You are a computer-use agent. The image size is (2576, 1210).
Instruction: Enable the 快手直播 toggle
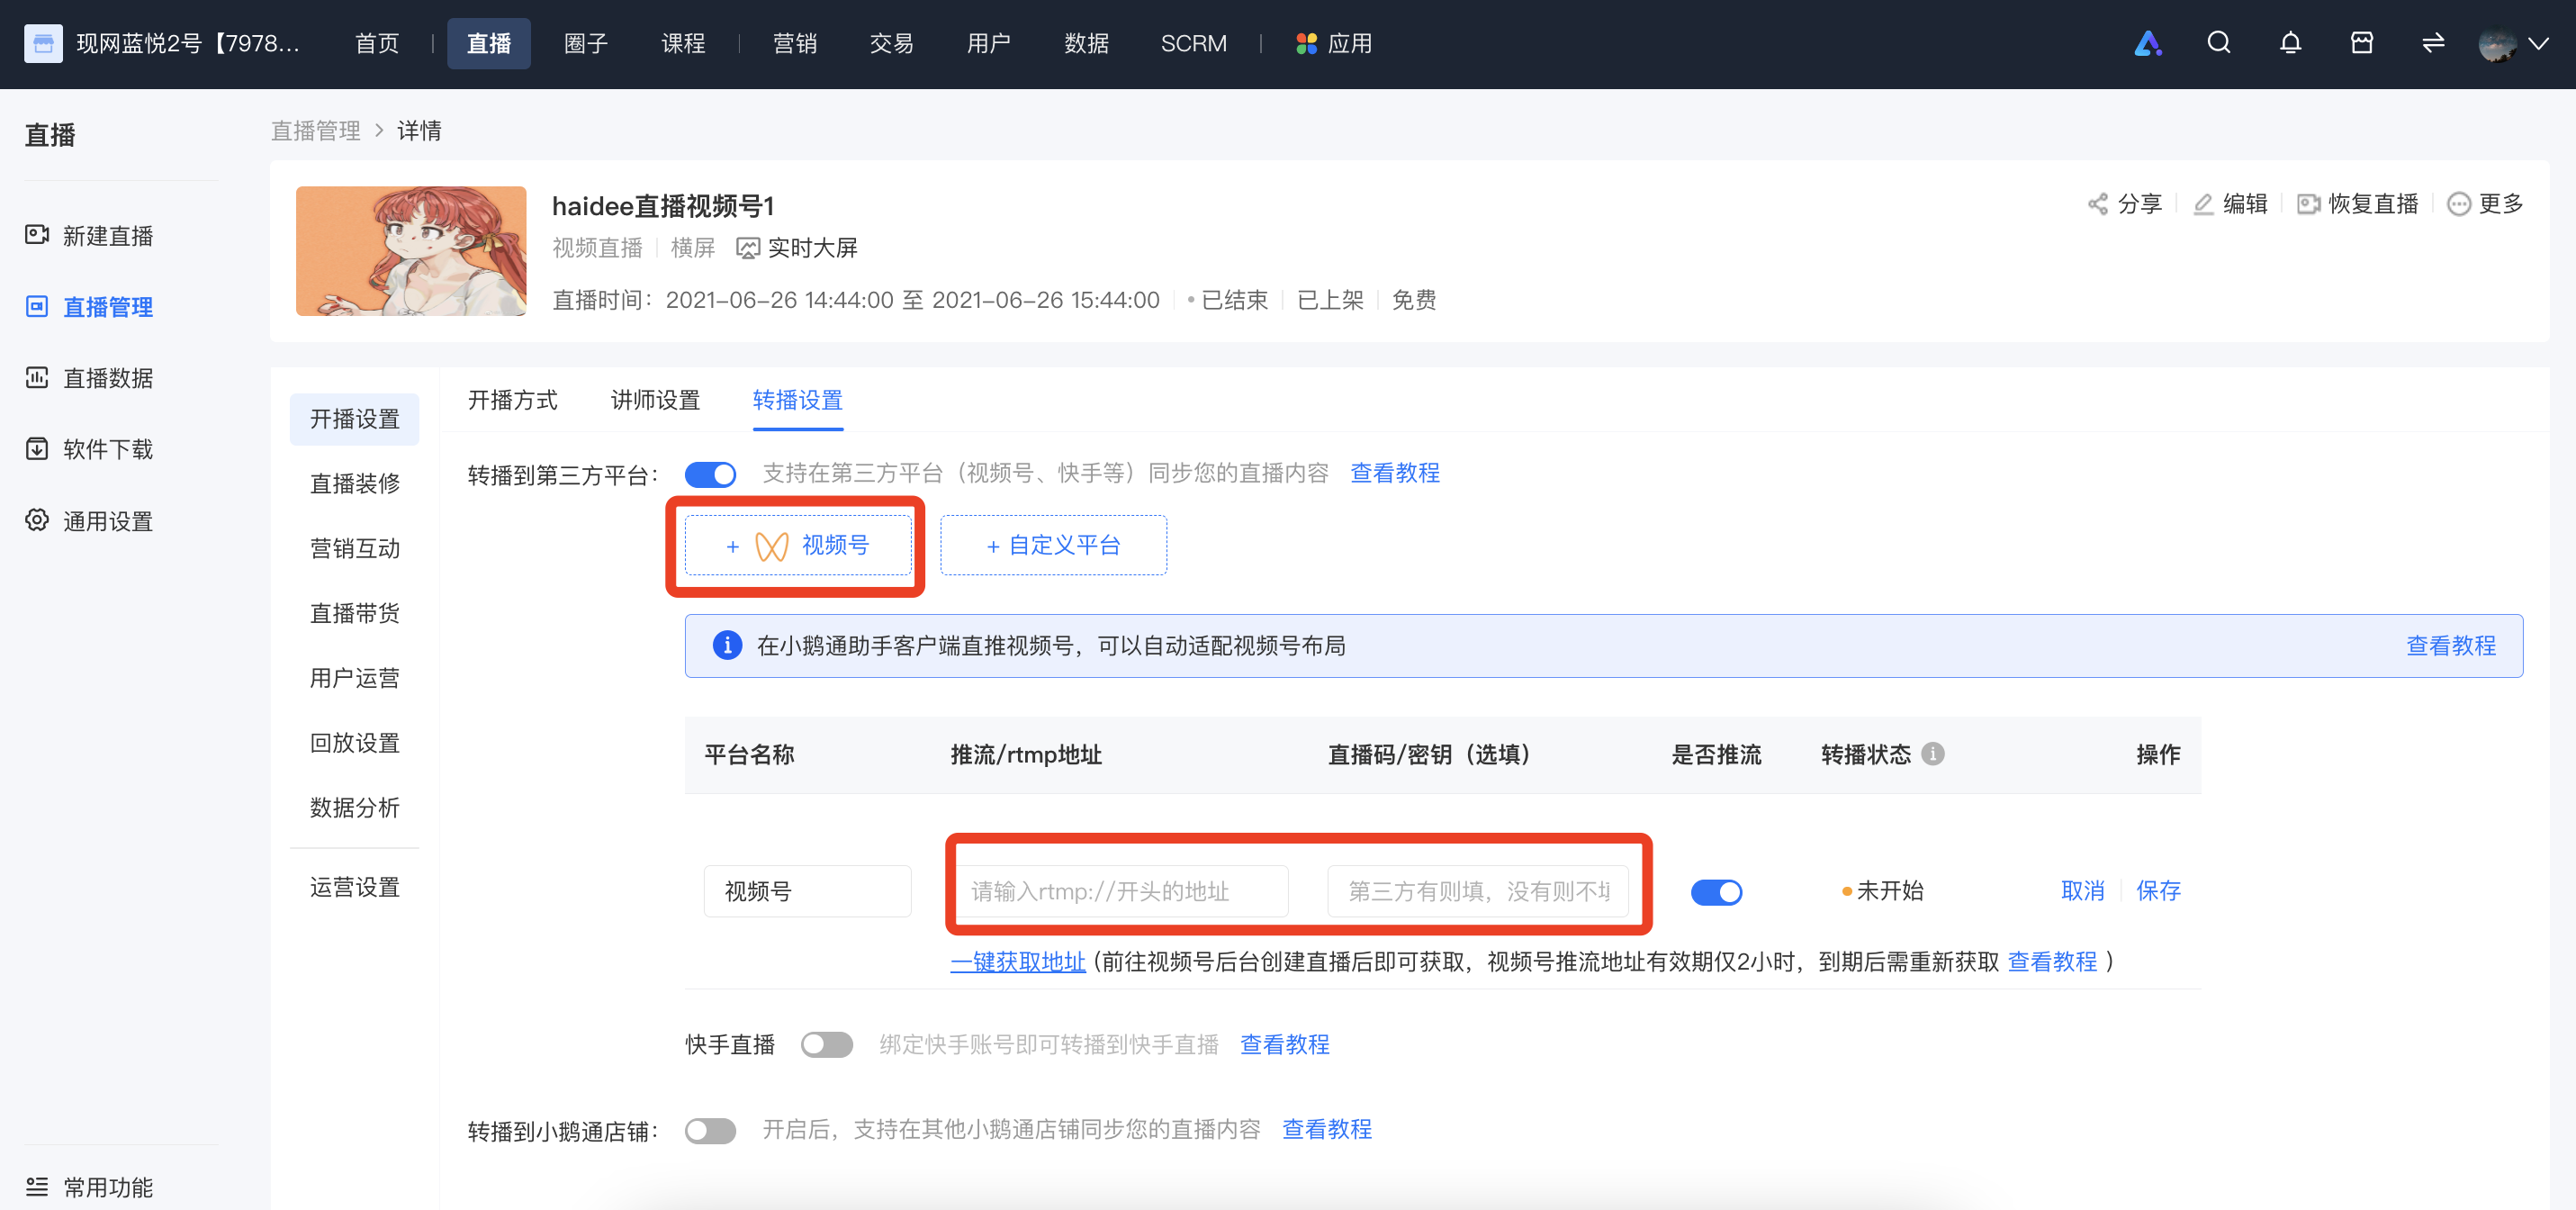point(826,1045)
